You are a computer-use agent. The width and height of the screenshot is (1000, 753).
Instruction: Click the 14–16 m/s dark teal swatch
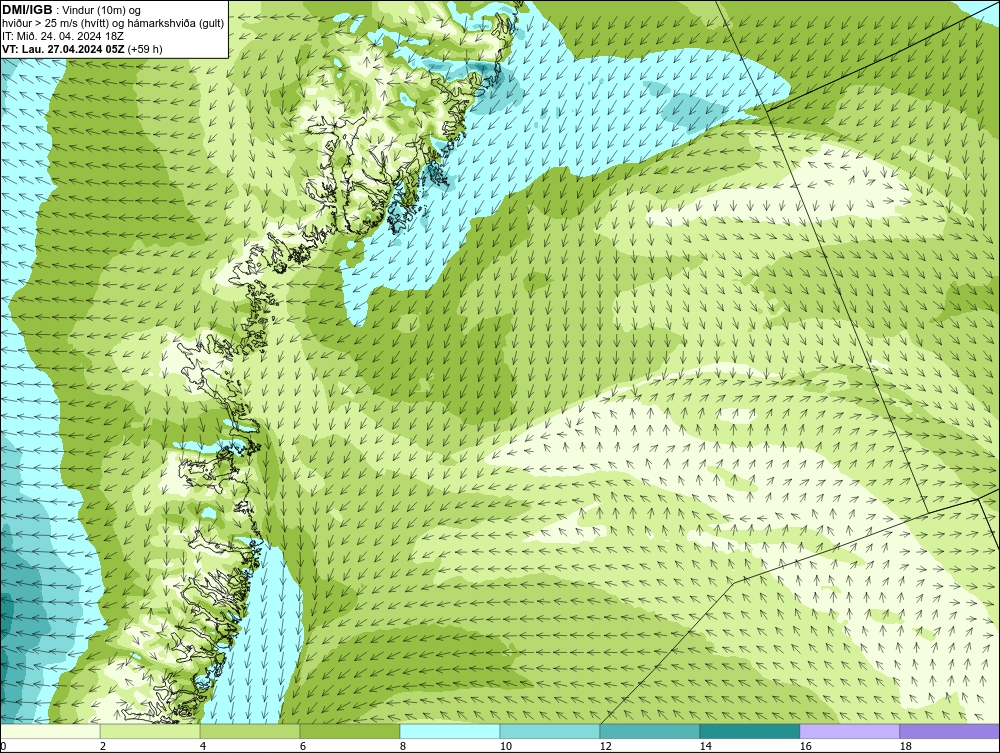(749, 731)
